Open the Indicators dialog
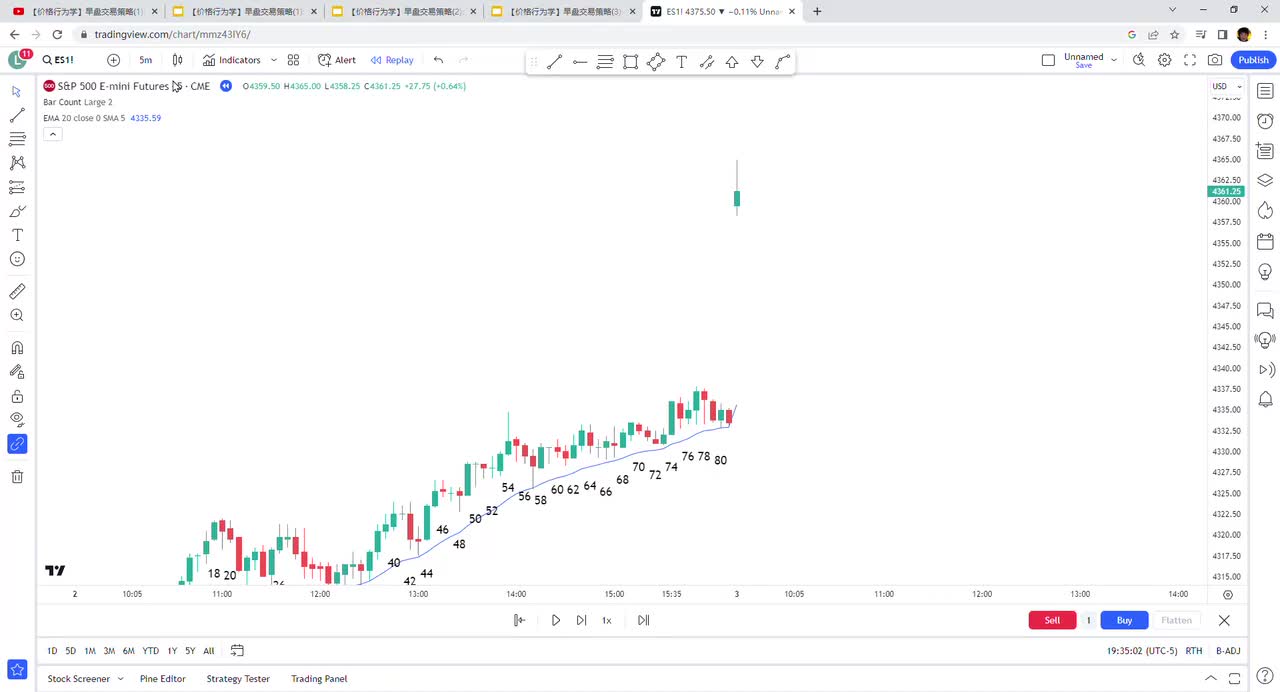 click(x=231, y=60)
